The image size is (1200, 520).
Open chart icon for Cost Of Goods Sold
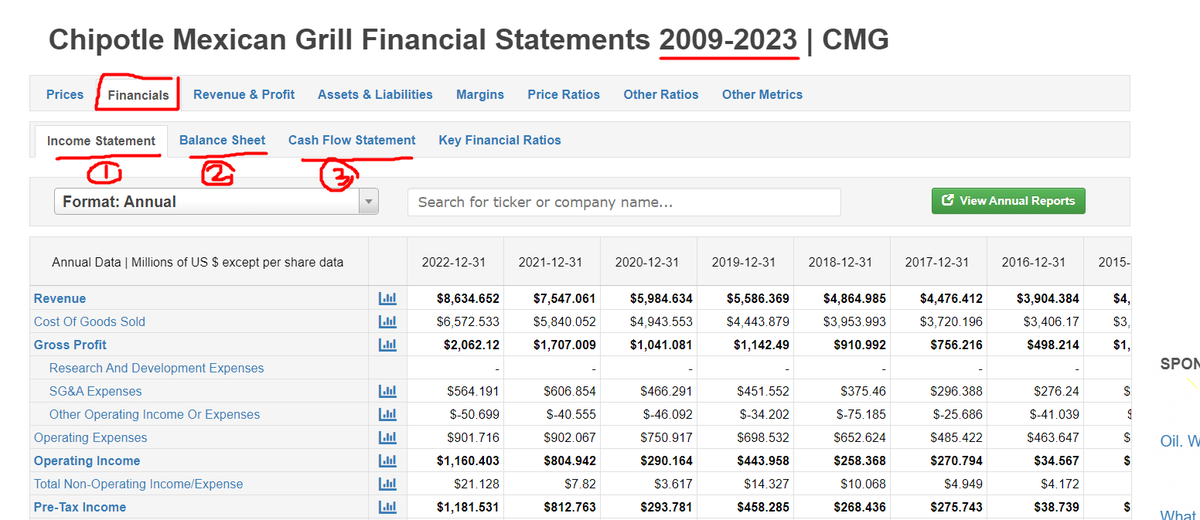388,321
